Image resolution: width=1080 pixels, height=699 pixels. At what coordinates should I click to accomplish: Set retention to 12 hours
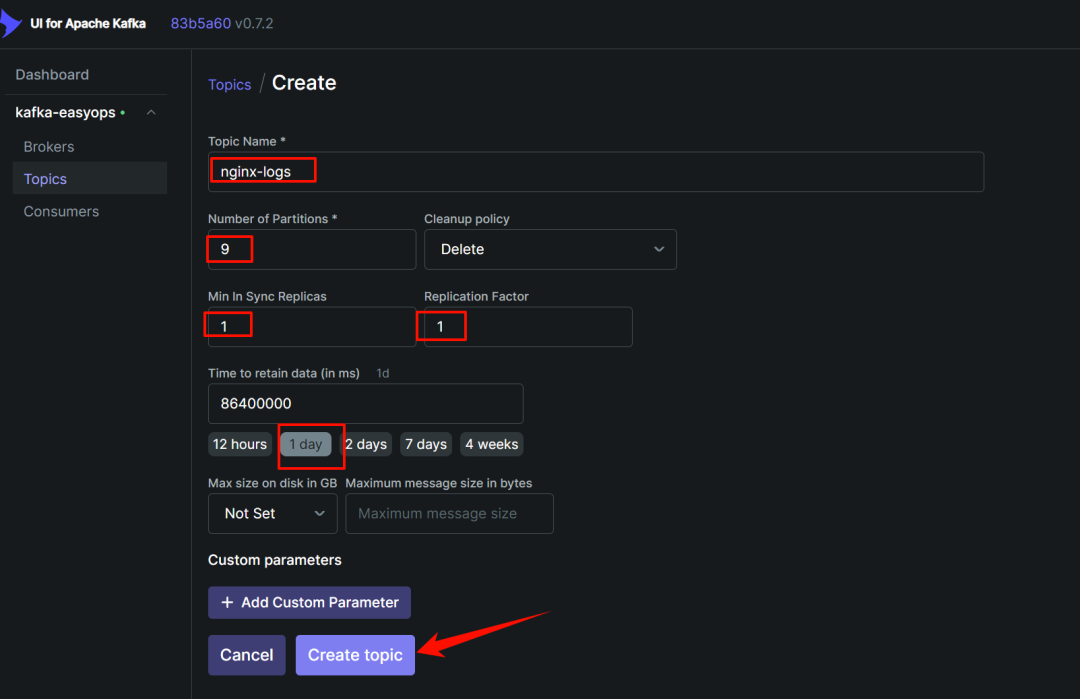coord(240,444)
